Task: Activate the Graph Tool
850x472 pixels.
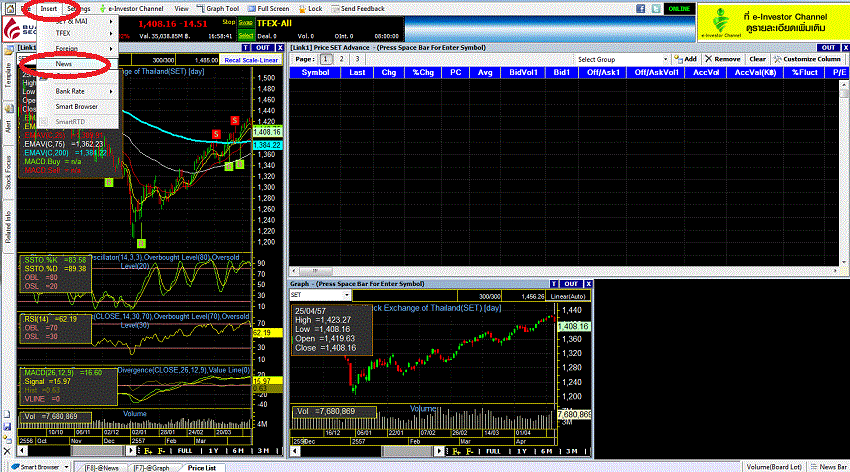Action: (218, 9)
